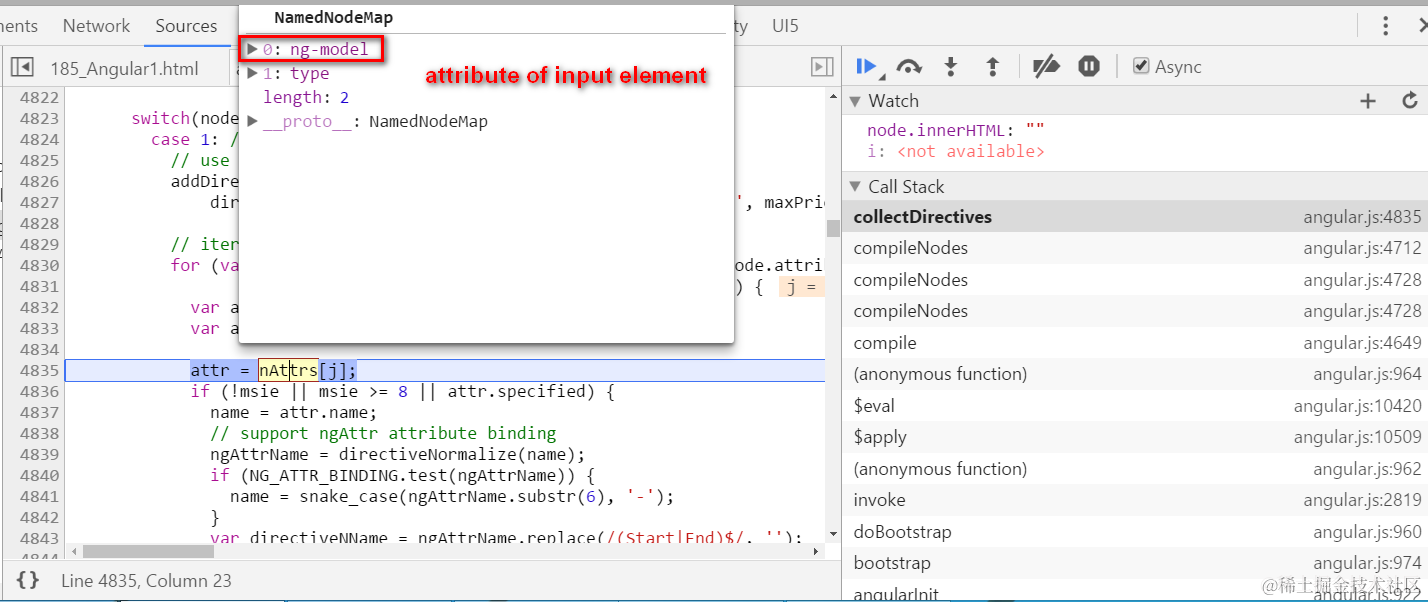Refresh watch expressions
Viewport: 1428px width, 602px height.
1410,101
